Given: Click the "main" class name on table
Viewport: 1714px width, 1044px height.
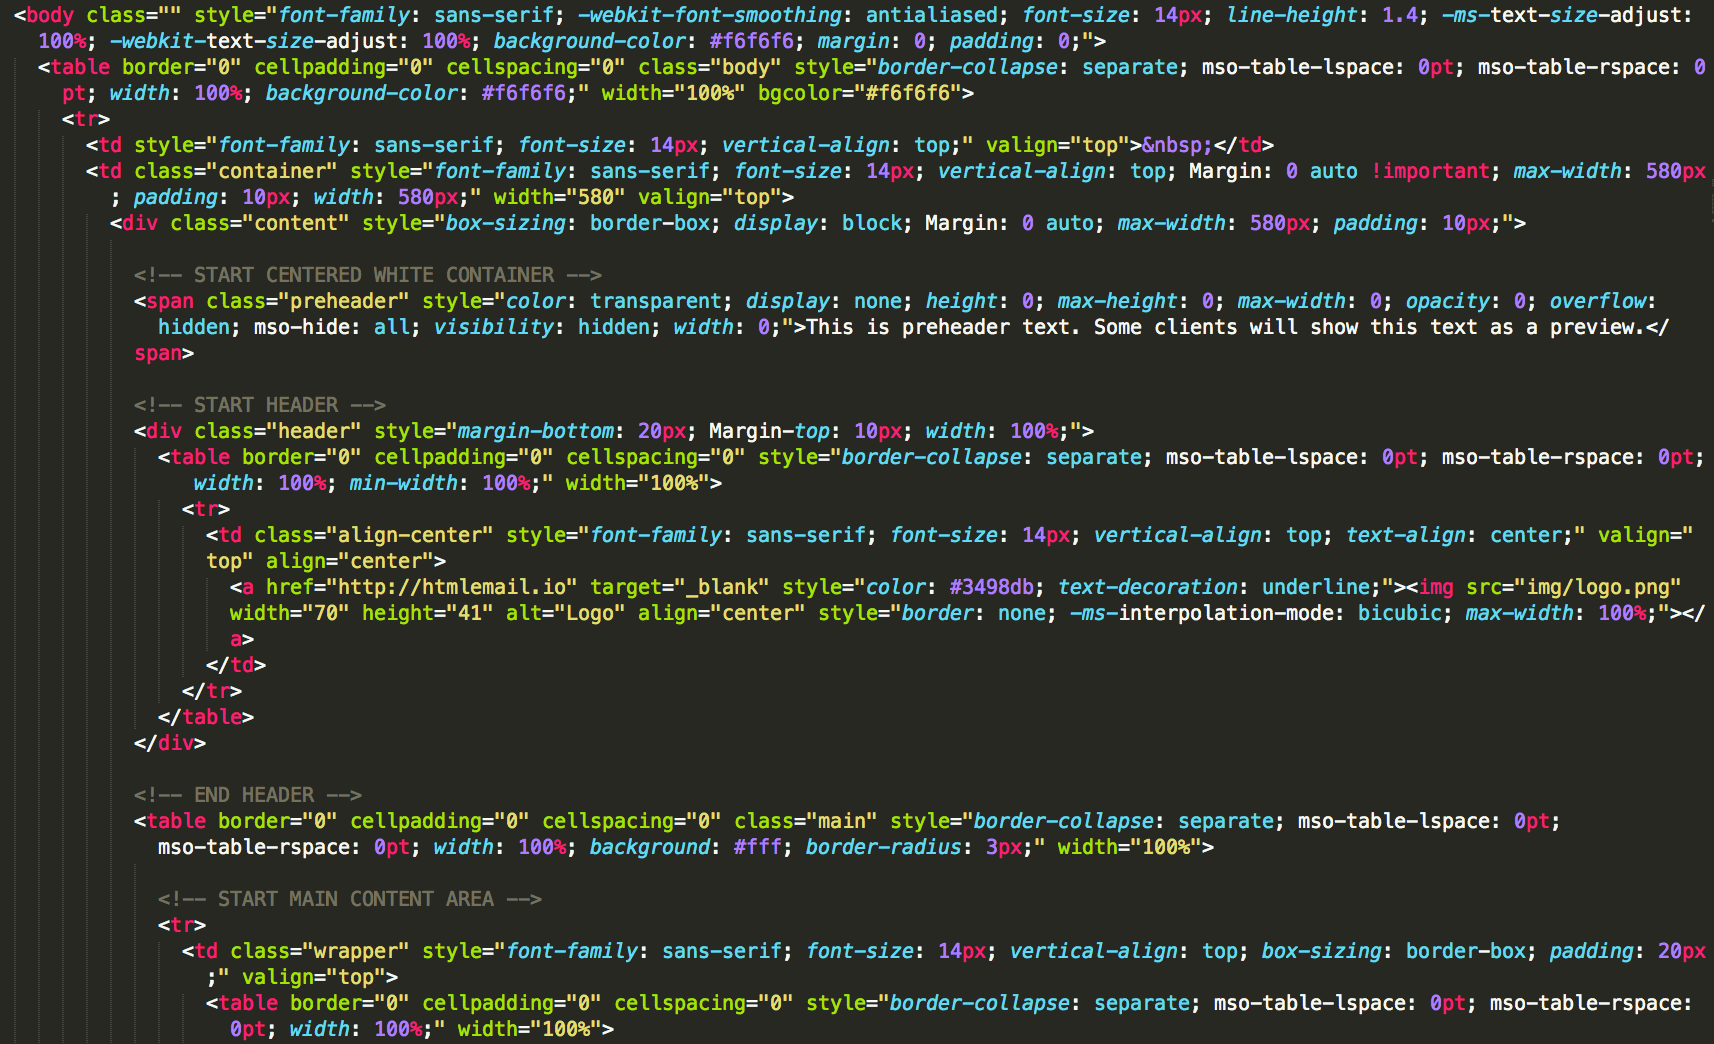Looking at the screenshot, I should pyautogui.click(x=841, y=821).
